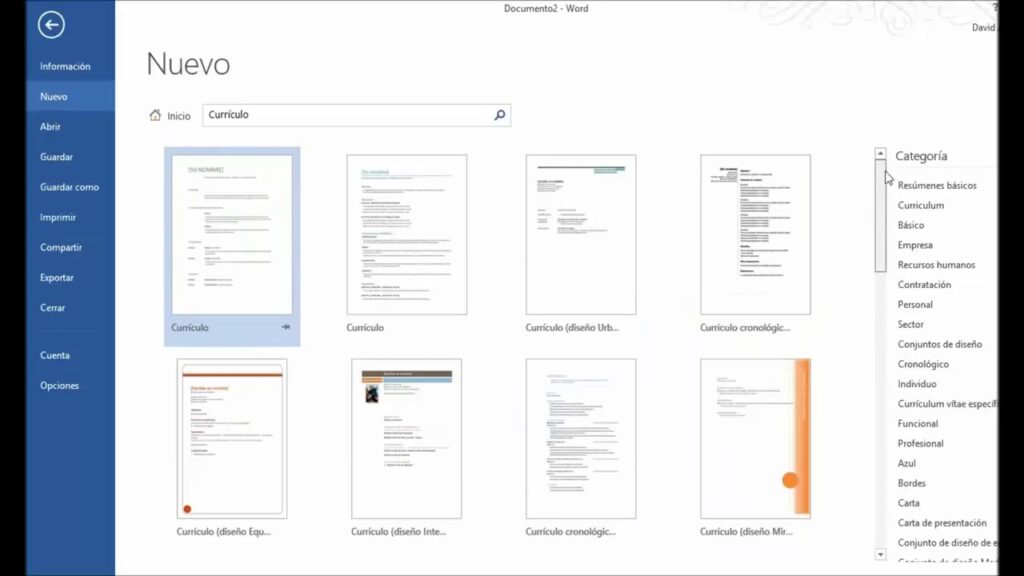Open the Cuenta settings
Viewport: 1024px width, 576px height.
[56, 355]
